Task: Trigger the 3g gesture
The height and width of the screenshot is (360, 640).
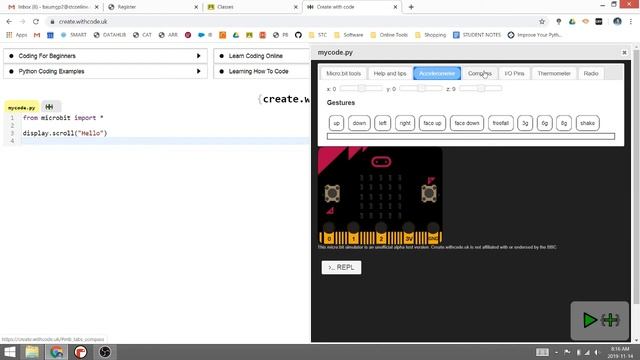Action: (525, 123)
